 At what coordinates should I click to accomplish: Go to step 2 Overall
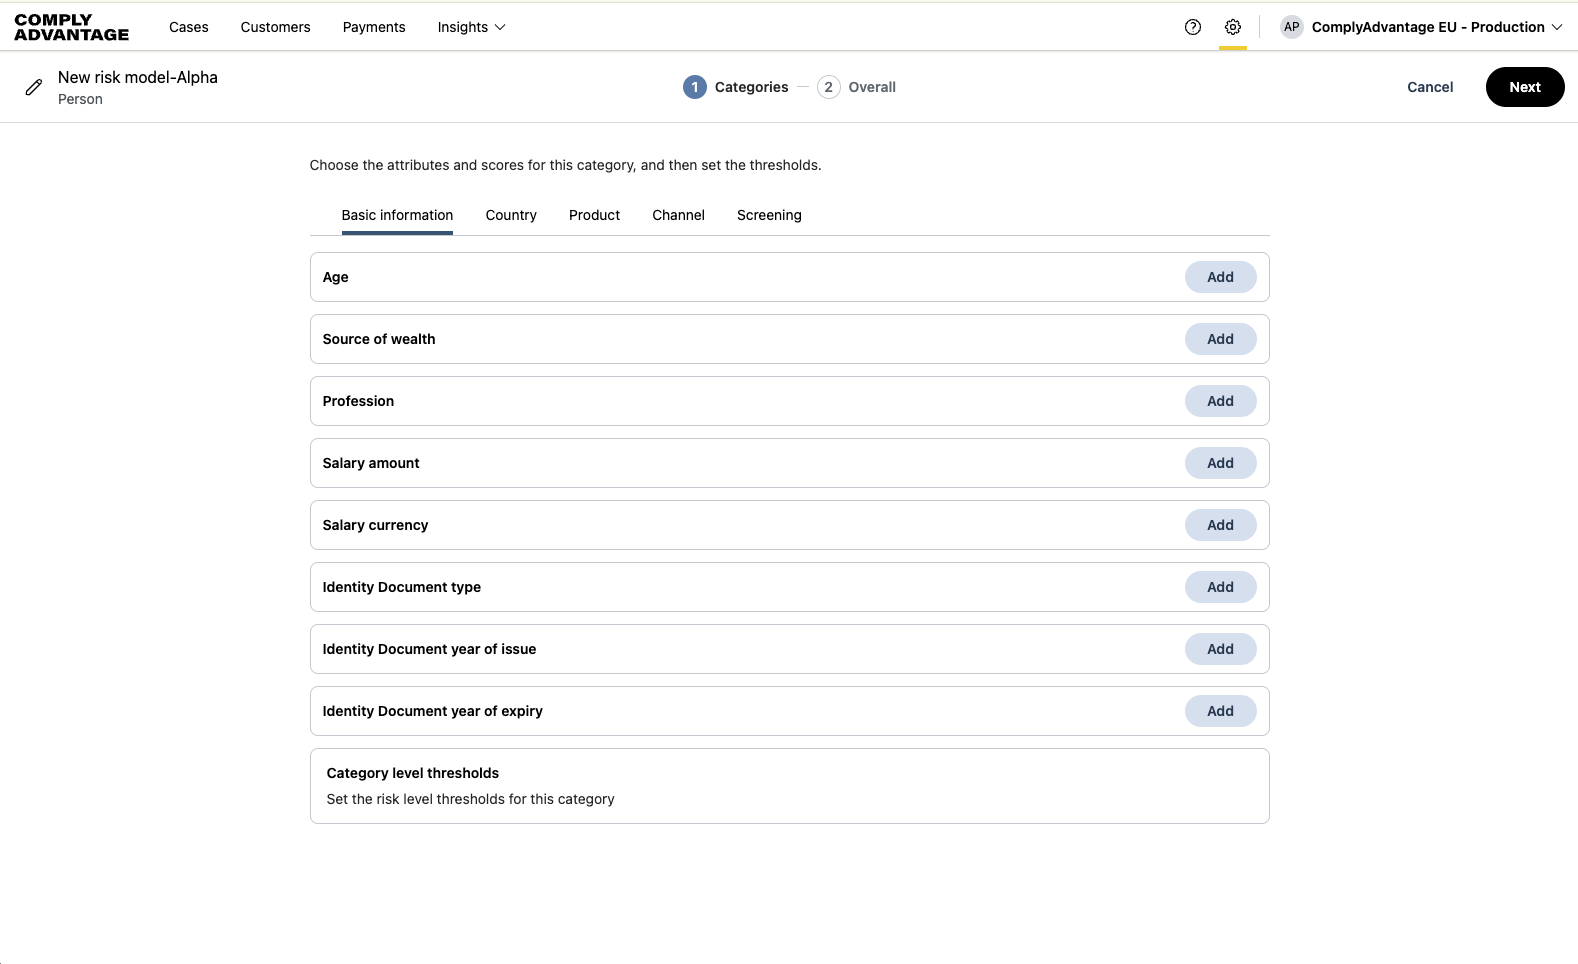coord(857,87)
